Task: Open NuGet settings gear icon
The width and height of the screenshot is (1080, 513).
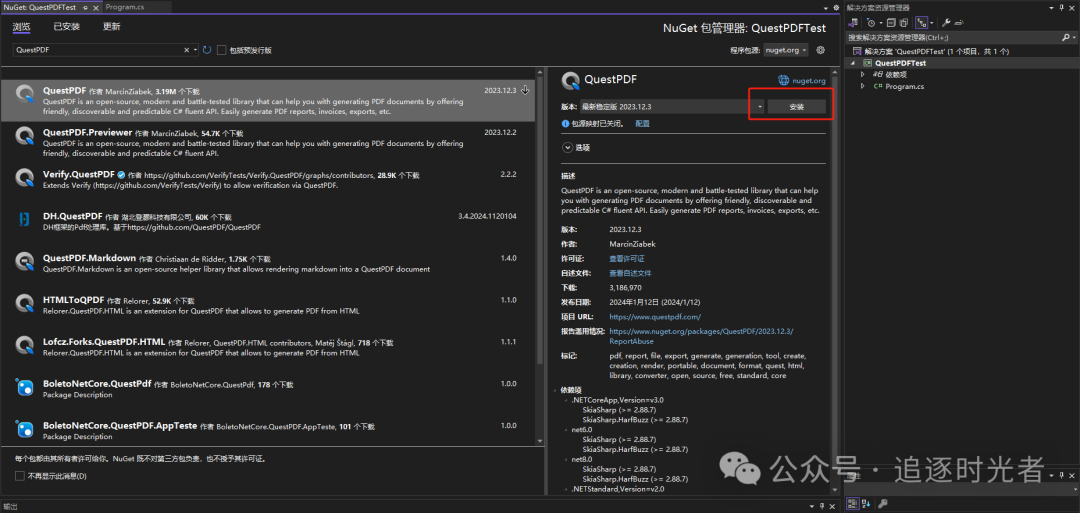Action: pyautogui.click(x=820, y=50)
